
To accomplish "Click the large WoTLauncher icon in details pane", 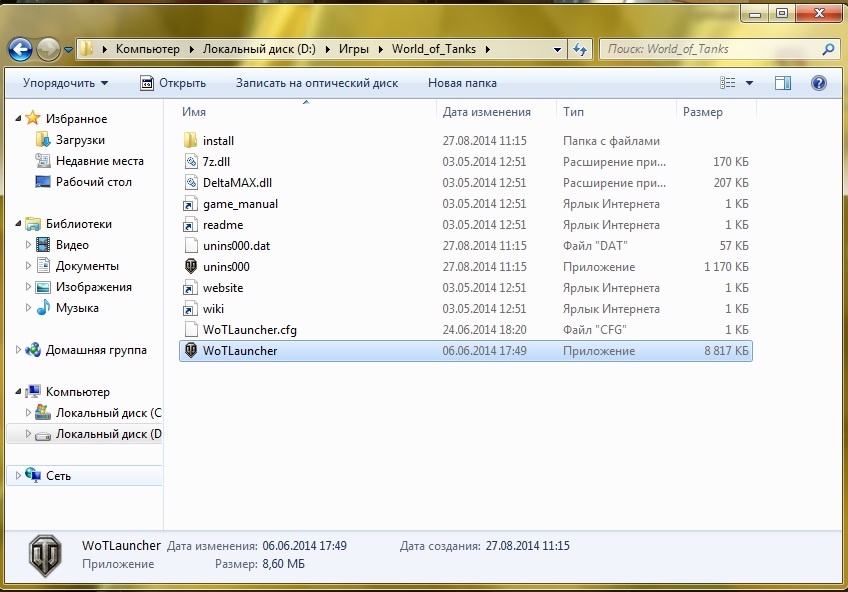I will (x=45, y=555).
